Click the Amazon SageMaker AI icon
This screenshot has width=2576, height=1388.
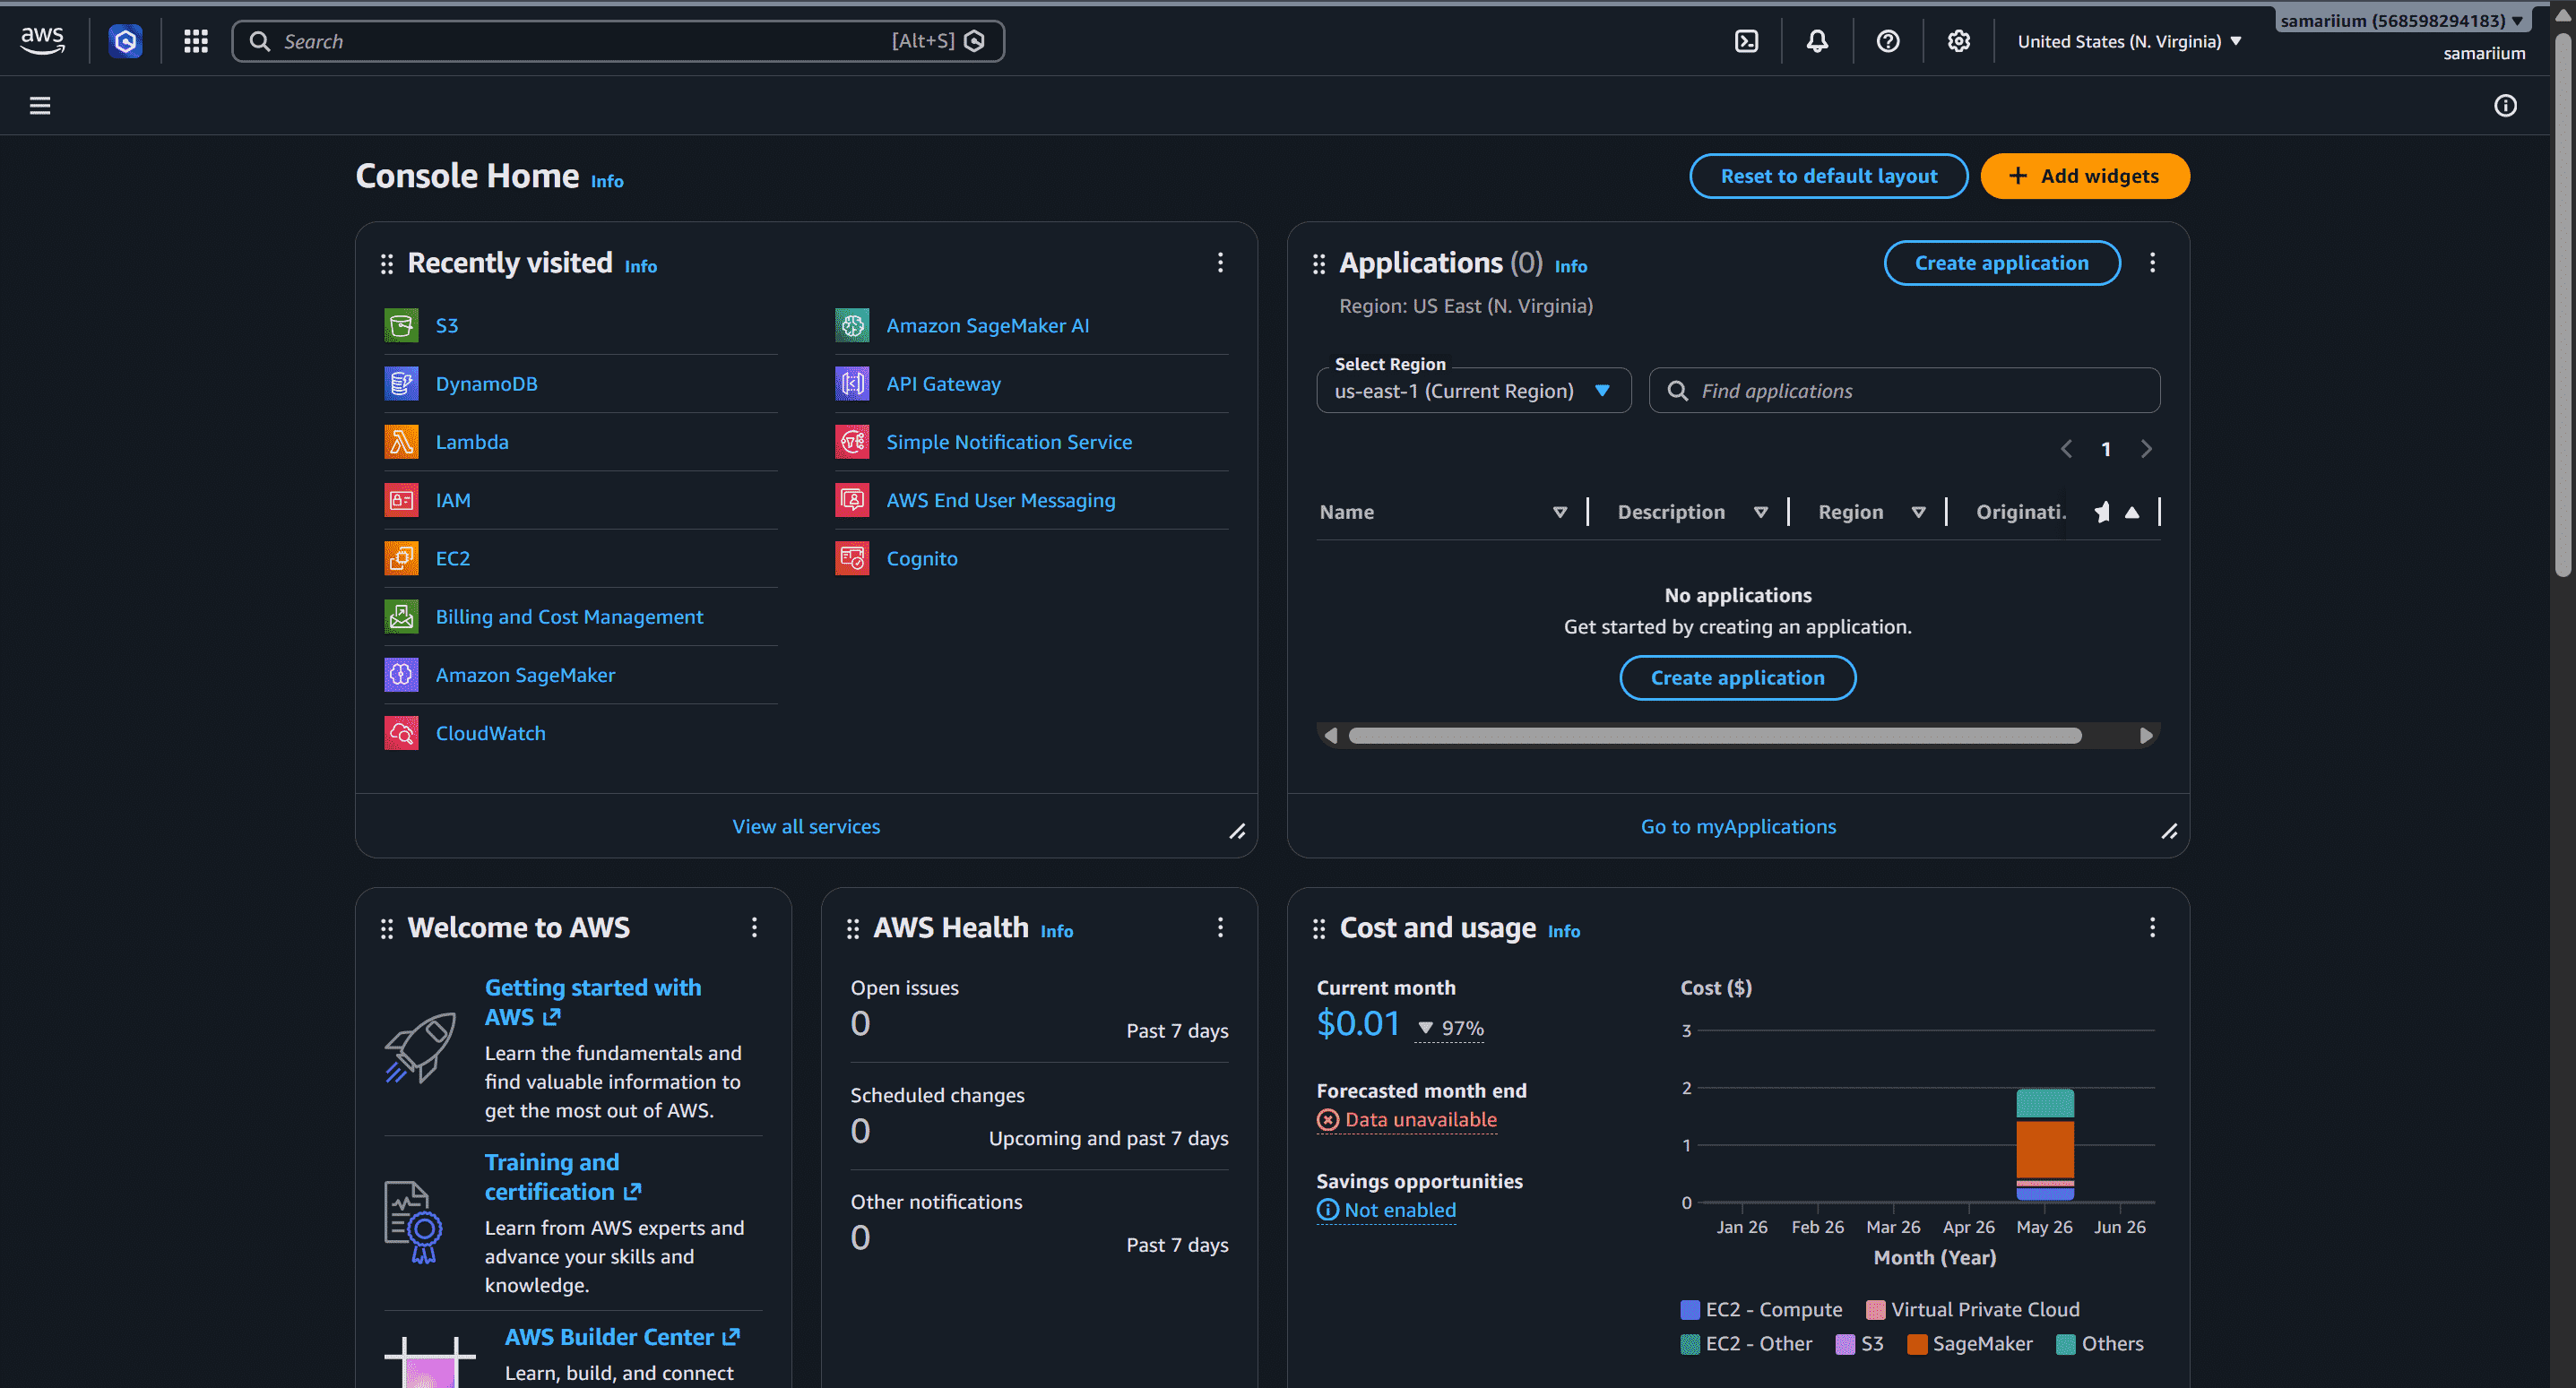853,325
